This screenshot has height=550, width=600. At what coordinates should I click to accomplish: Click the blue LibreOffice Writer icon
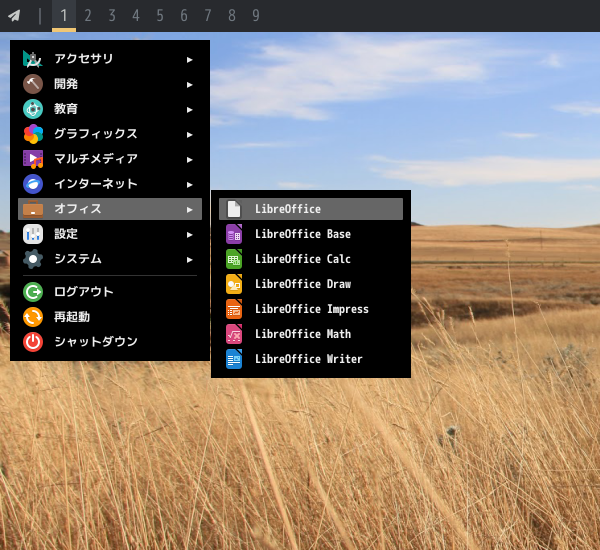point(234,359)
